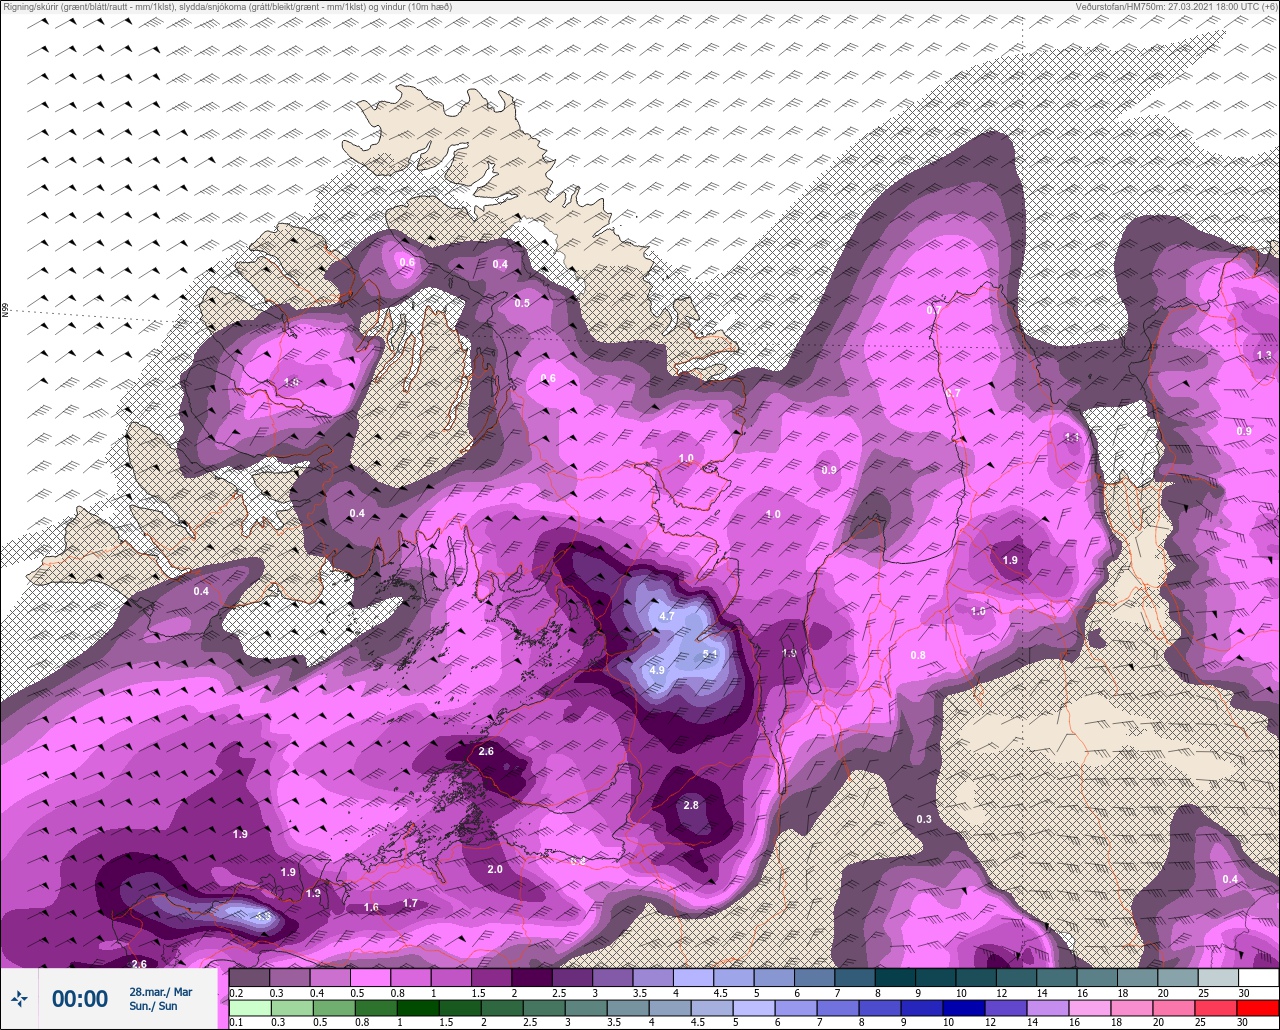Image resolution: width=1280 pixels, height=1030 pixels.
Task: Click the lower legend swatch starting at 16
Action: [x=1089, y=1007]
